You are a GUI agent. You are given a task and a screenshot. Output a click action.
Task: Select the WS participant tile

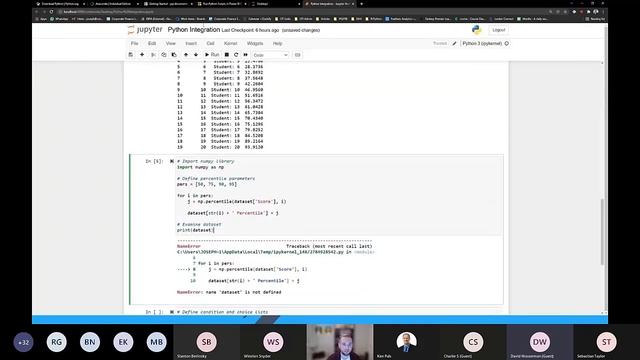coord(273,342)
